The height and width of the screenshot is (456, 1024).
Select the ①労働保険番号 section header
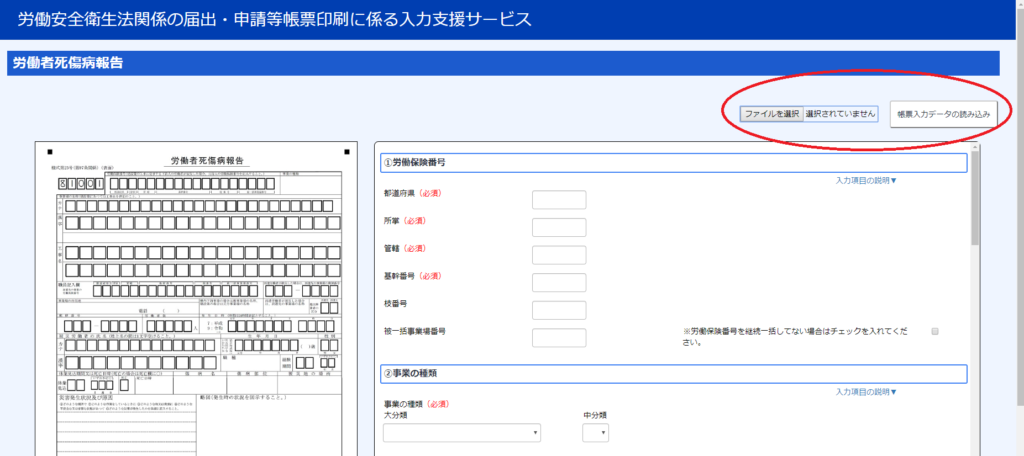coord(672,163)
